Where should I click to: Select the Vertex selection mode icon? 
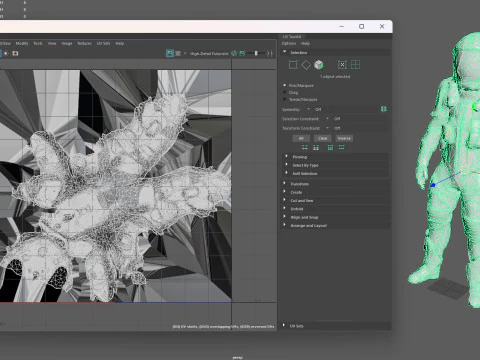293,65
